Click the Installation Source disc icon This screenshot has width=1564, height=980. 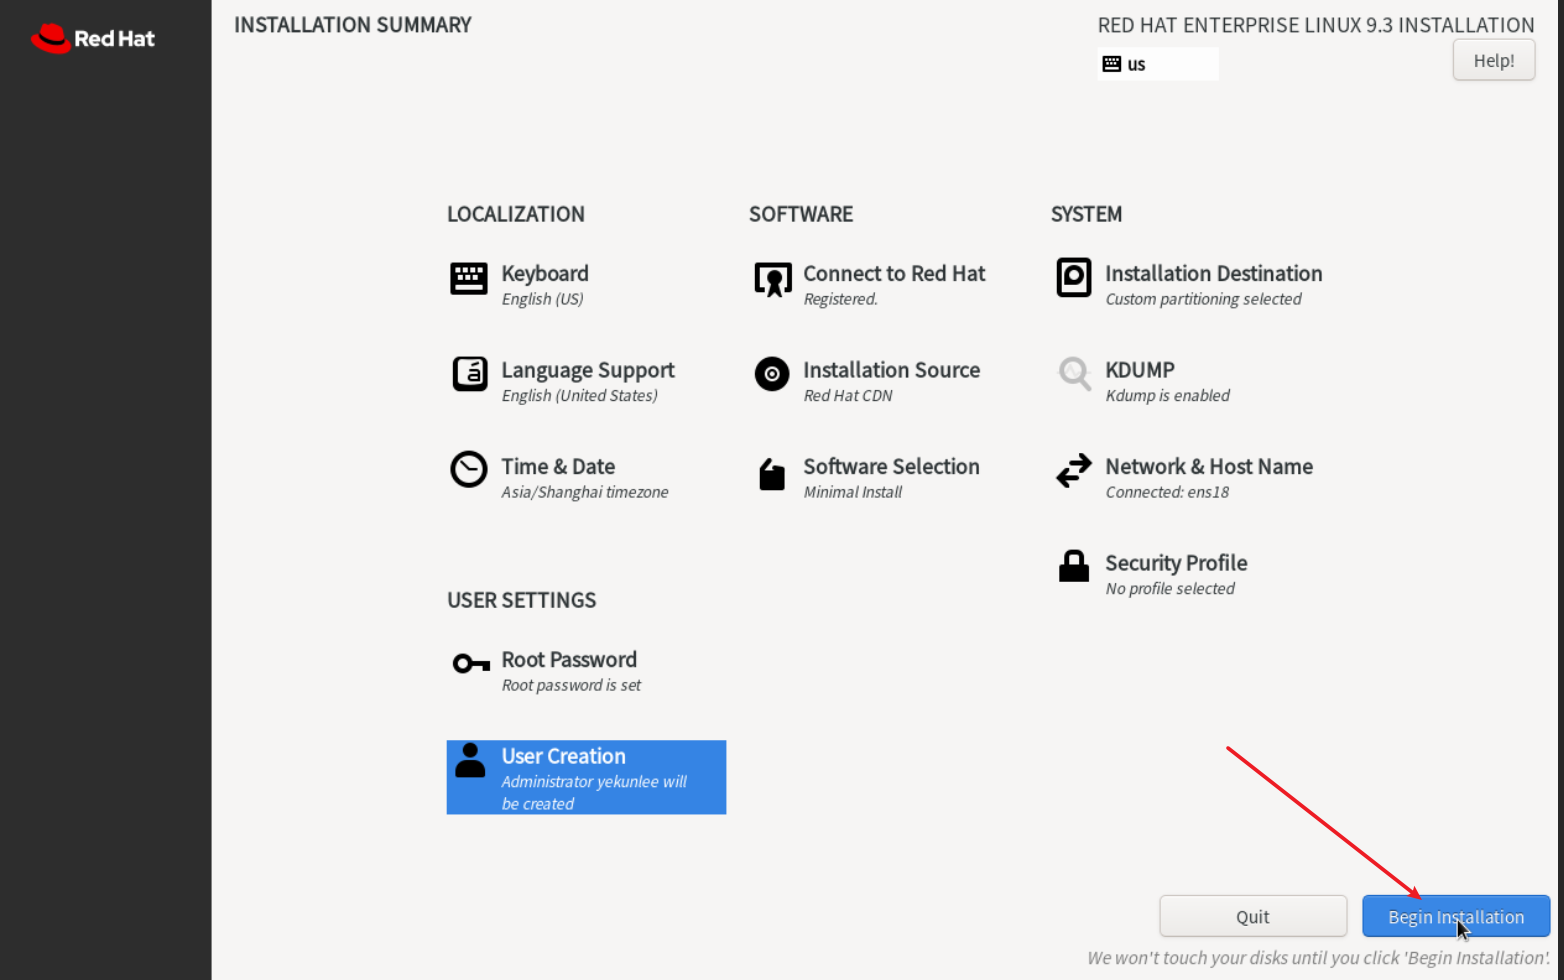click(771, 374)
